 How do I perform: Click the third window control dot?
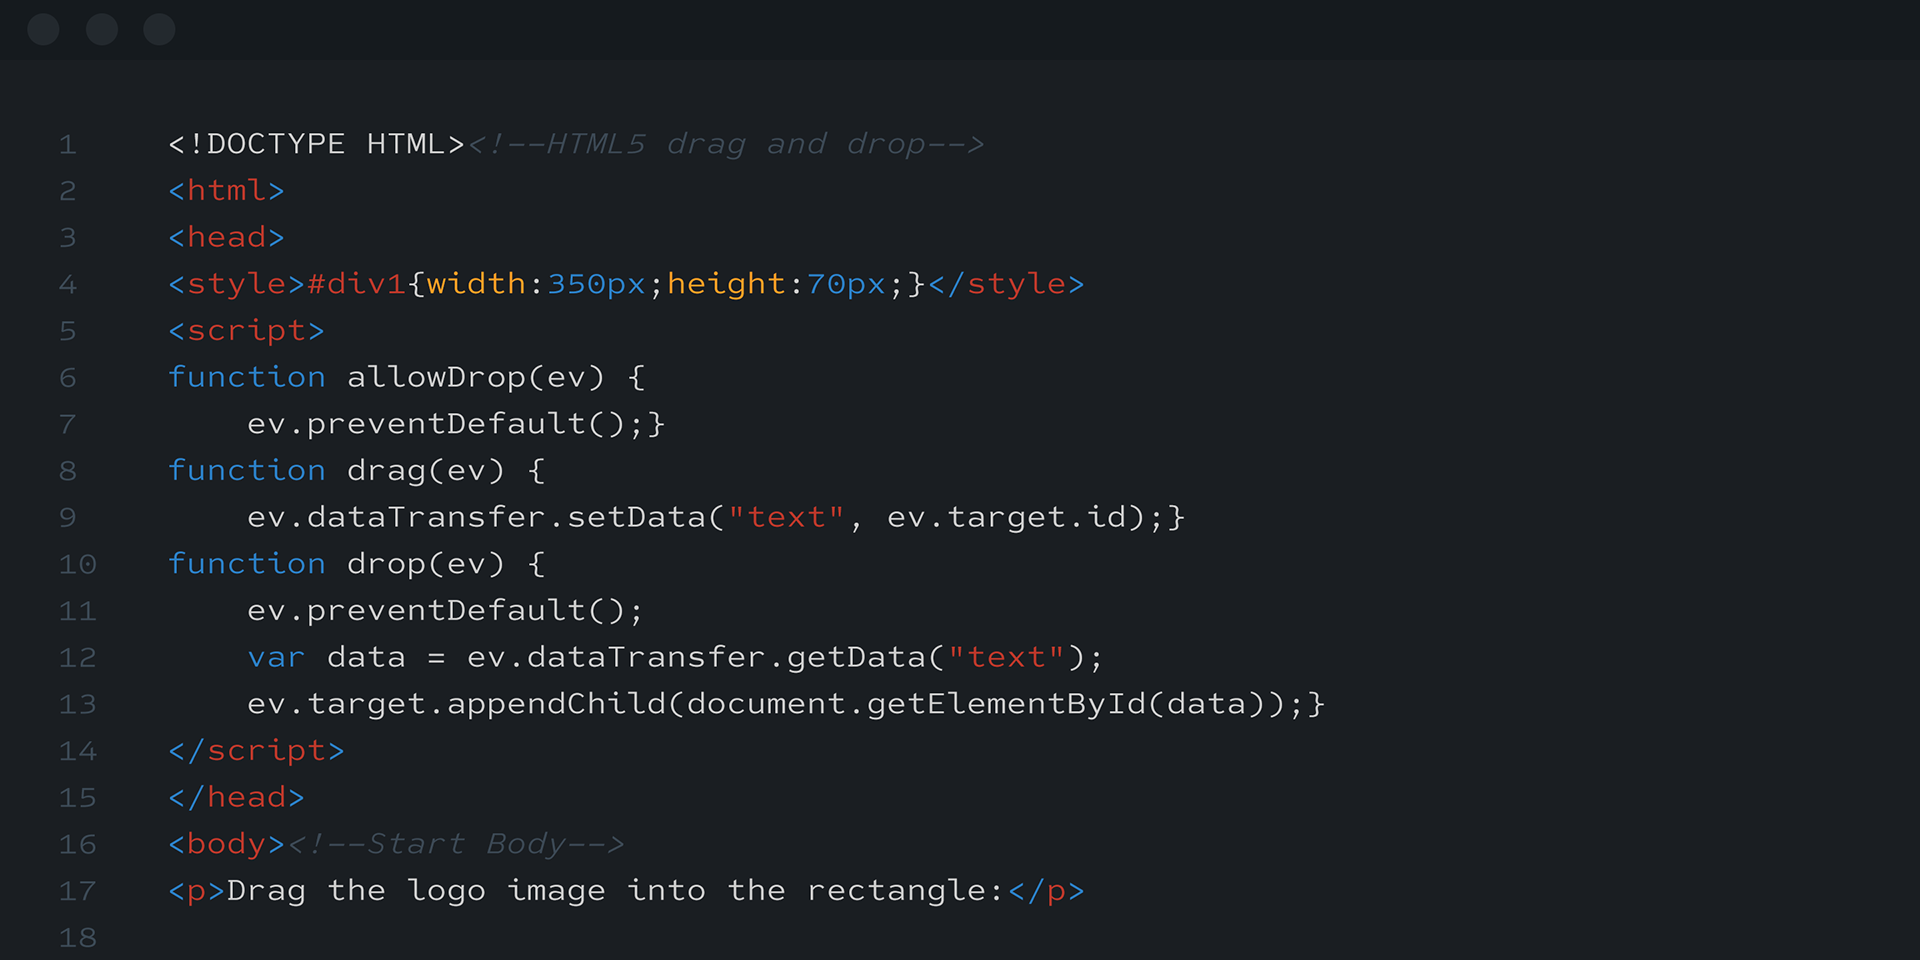[x=159, y=30]
